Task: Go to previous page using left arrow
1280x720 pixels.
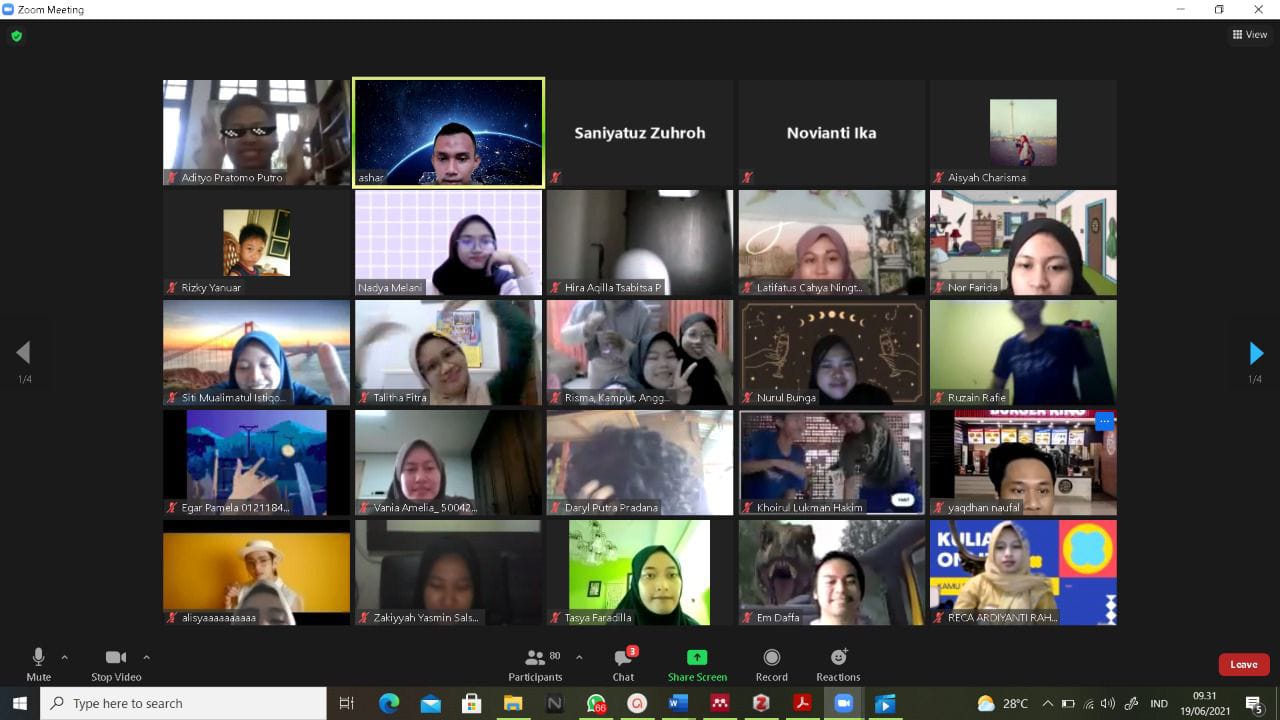Action: (23, 353)
